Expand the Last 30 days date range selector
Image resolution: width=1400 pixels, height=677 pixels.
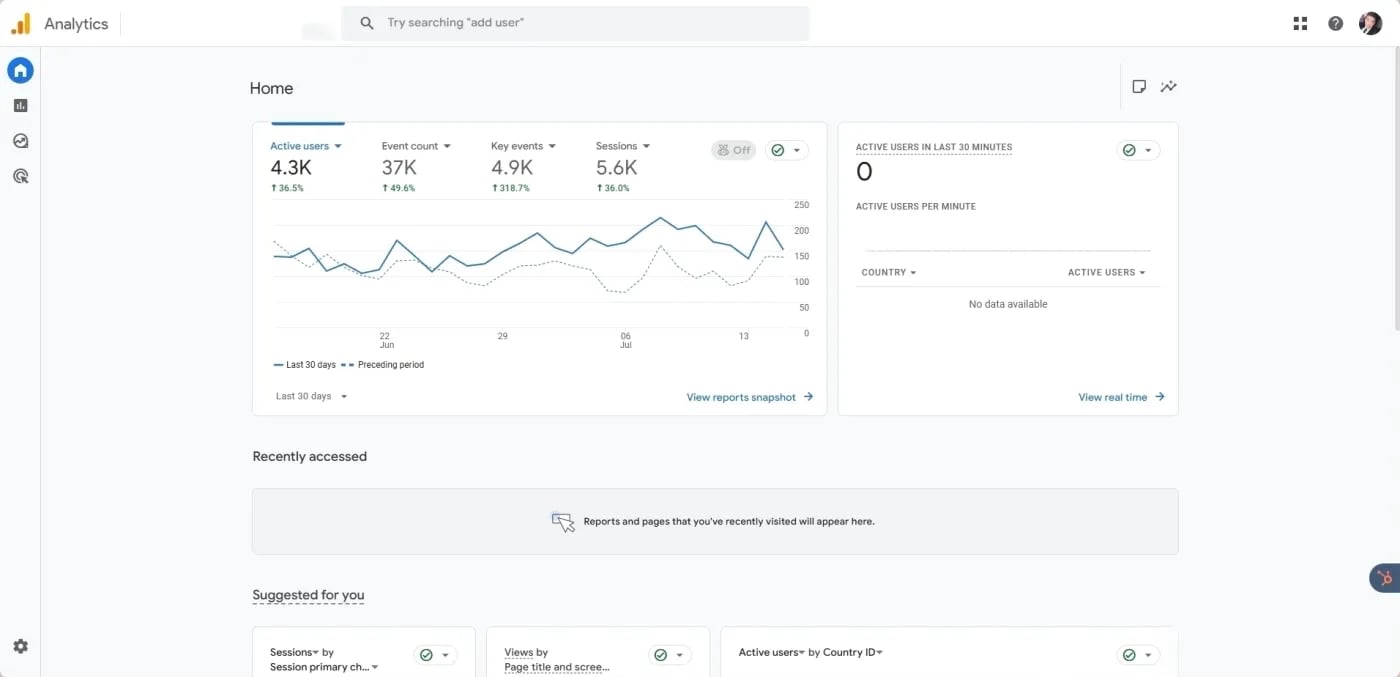(x=311, y=396)
